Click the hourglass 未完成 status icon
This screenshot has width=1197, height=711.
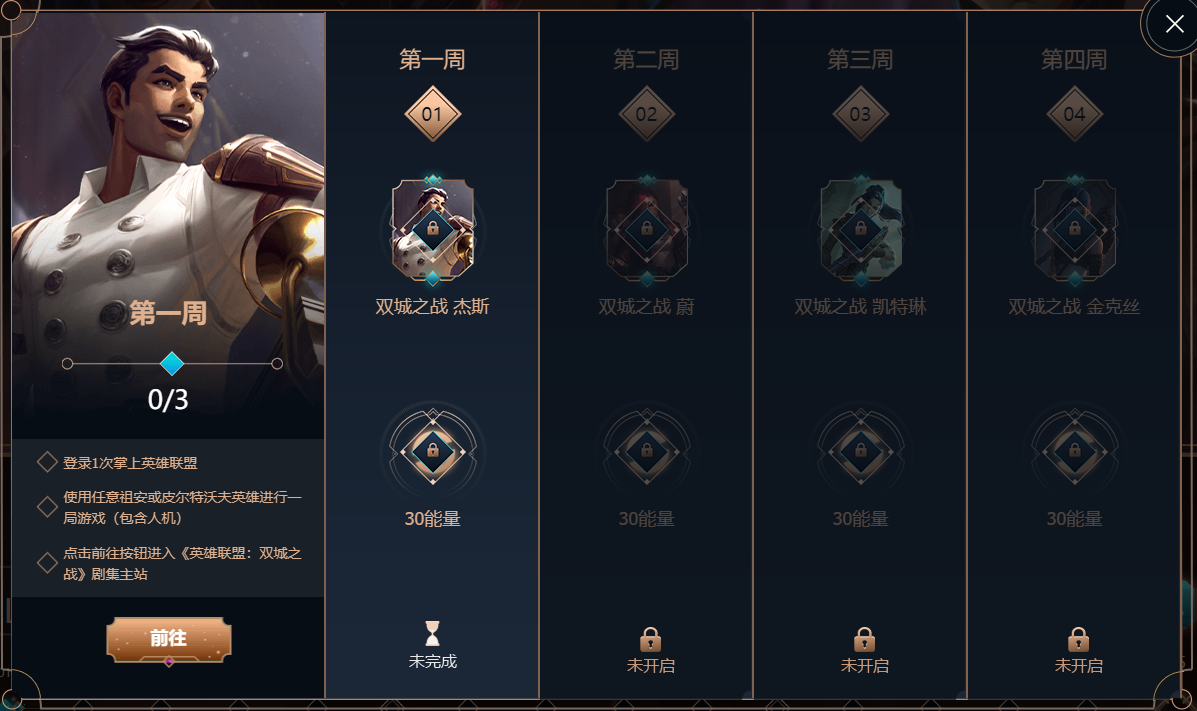coord(432,633)
